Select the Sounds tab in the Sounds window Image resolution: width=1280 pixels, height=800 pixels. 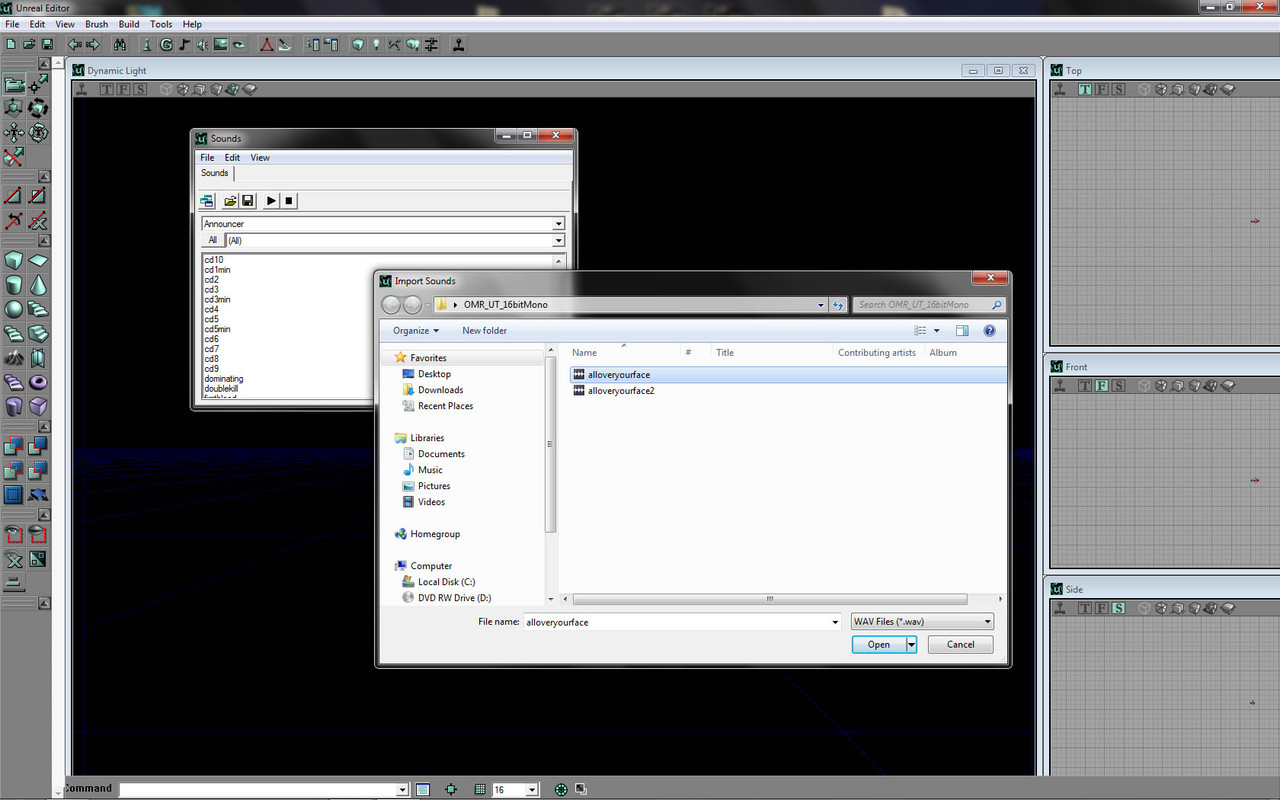[x=215, y=173]
